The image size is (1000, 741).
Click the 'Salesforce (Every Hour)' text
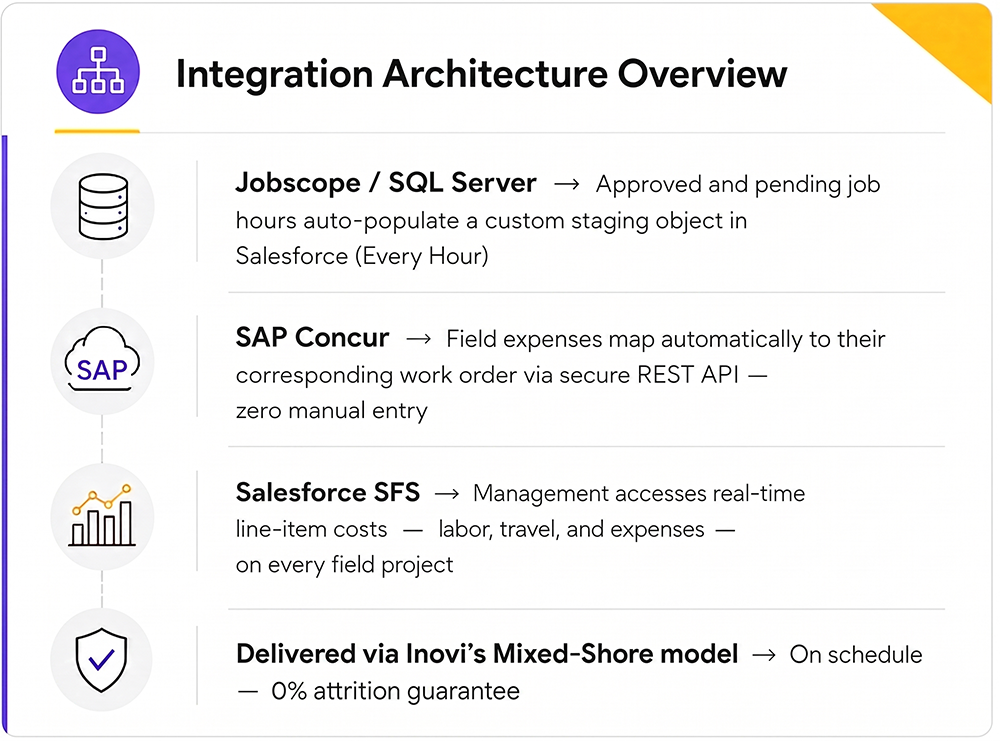click(362, 256)
